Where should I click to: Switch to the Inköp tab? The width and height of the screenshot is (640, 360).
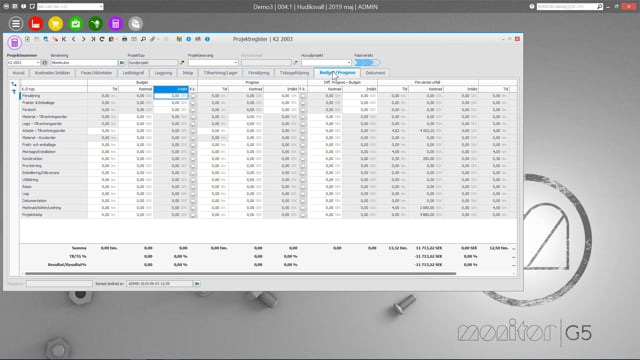coord(188,73)
